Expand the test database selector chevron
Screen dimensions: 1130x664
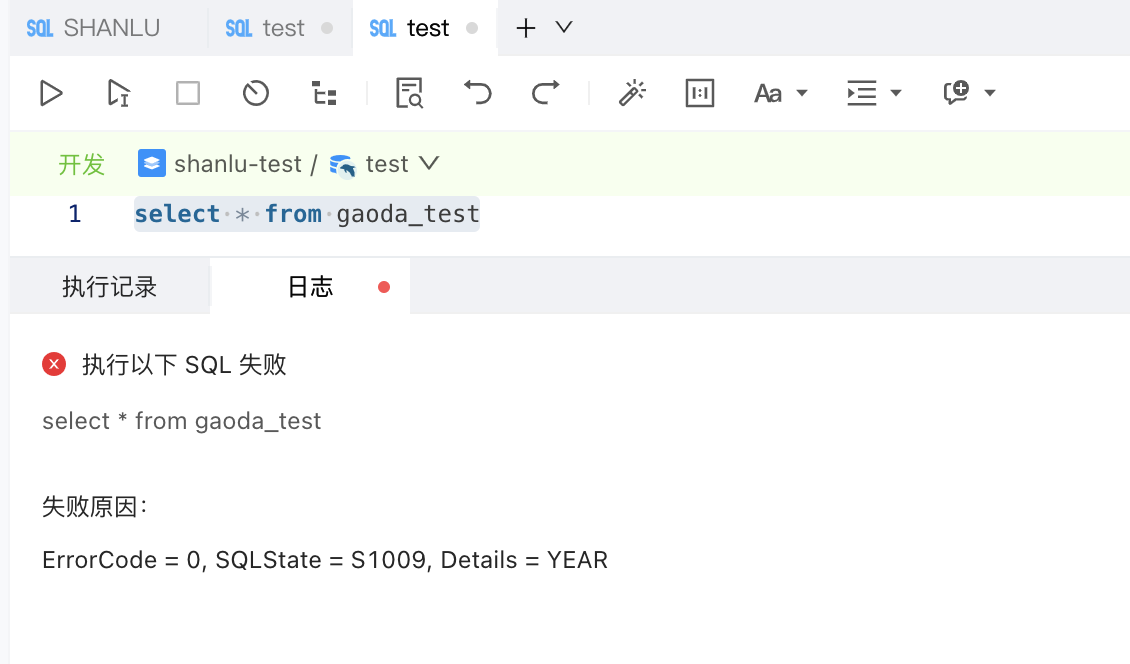pyautogui.click(x=430, y=163)
